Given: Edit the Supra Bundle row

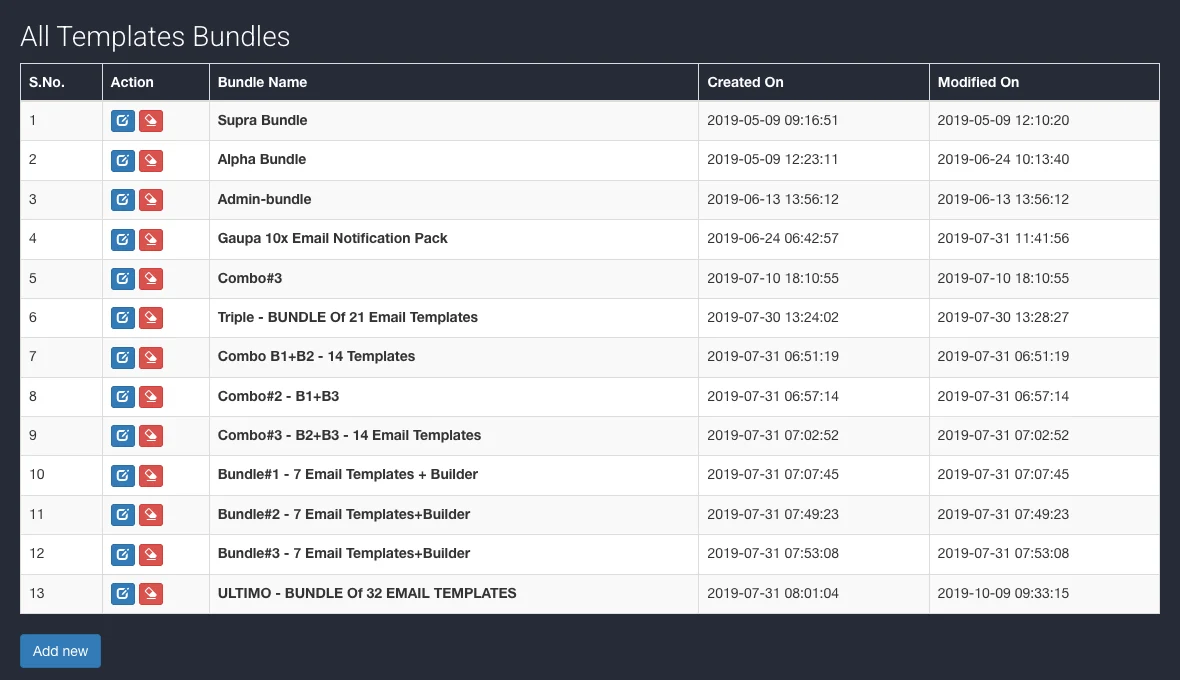Looking at the screenshot, I should 123,120.
